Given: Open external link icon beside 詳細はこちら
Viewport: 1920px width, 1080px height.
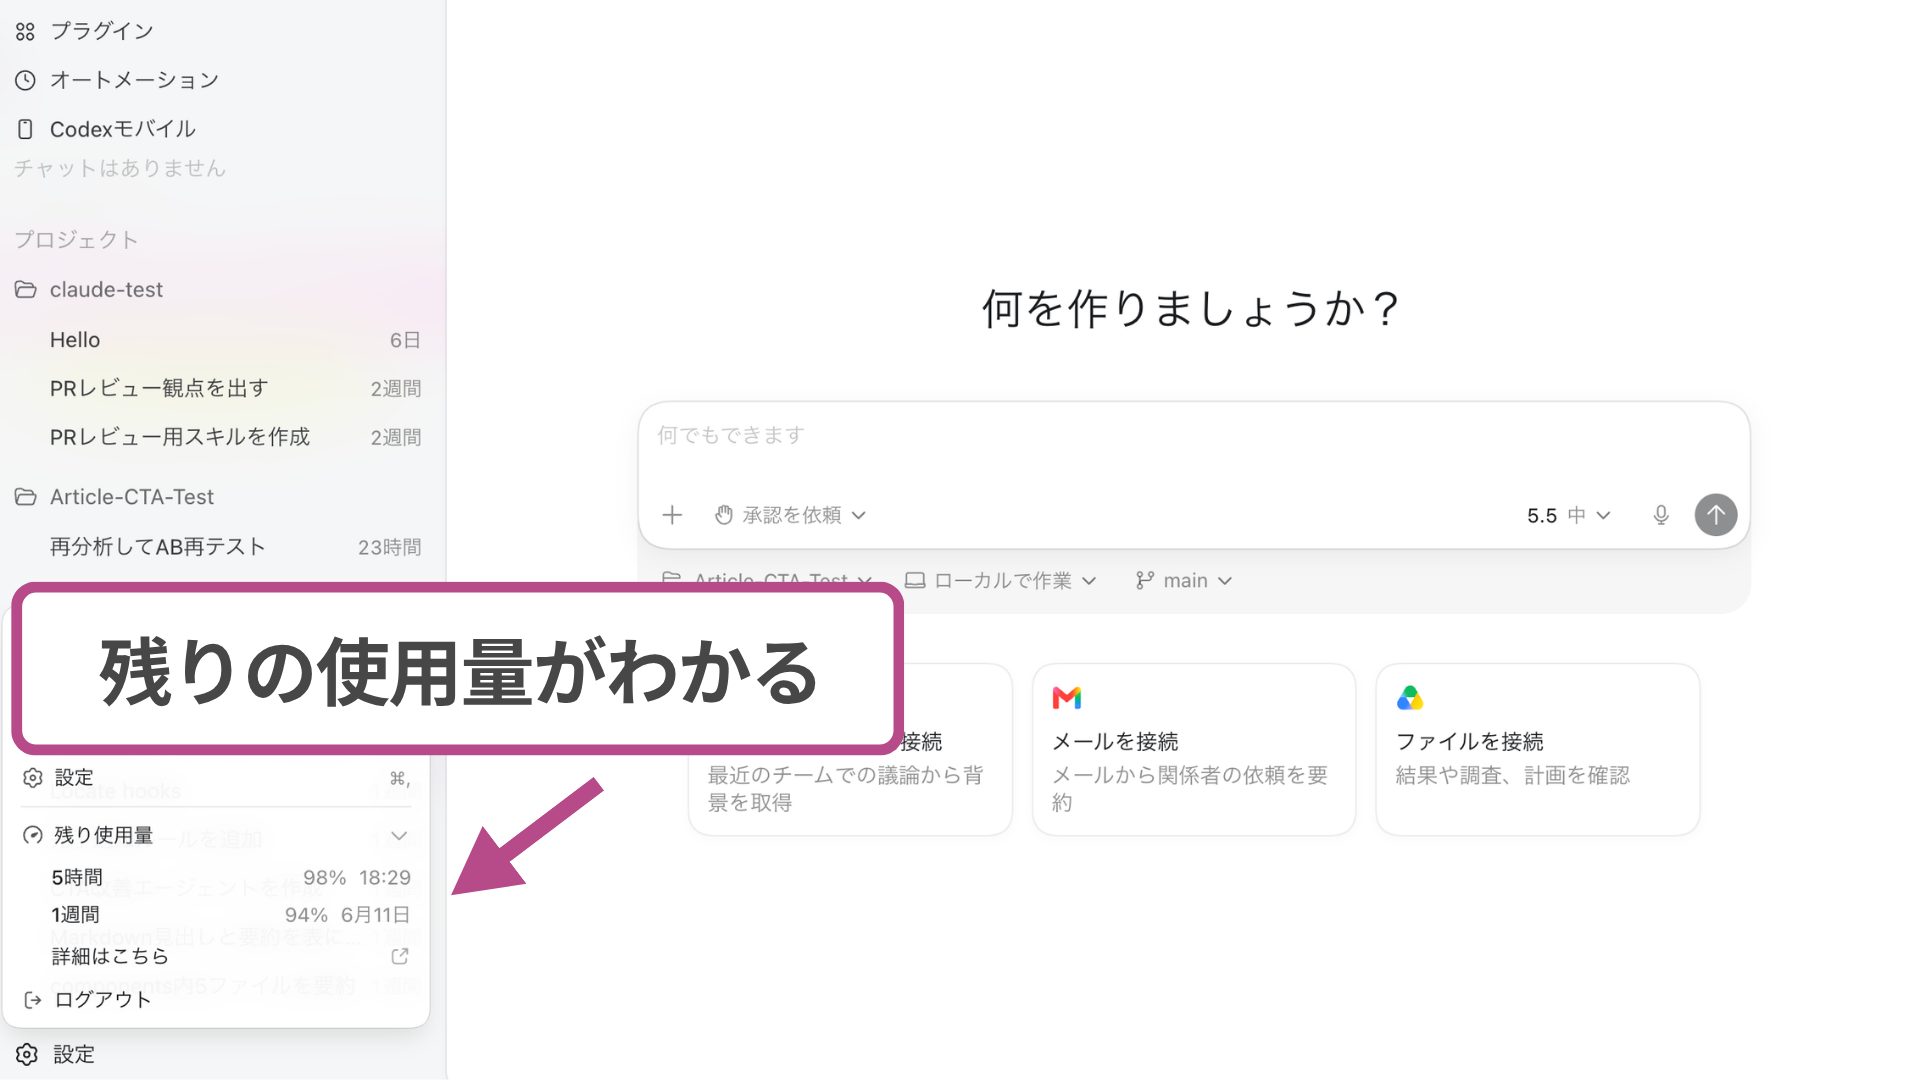Looking at the screenshot, I should click(400, 956).
